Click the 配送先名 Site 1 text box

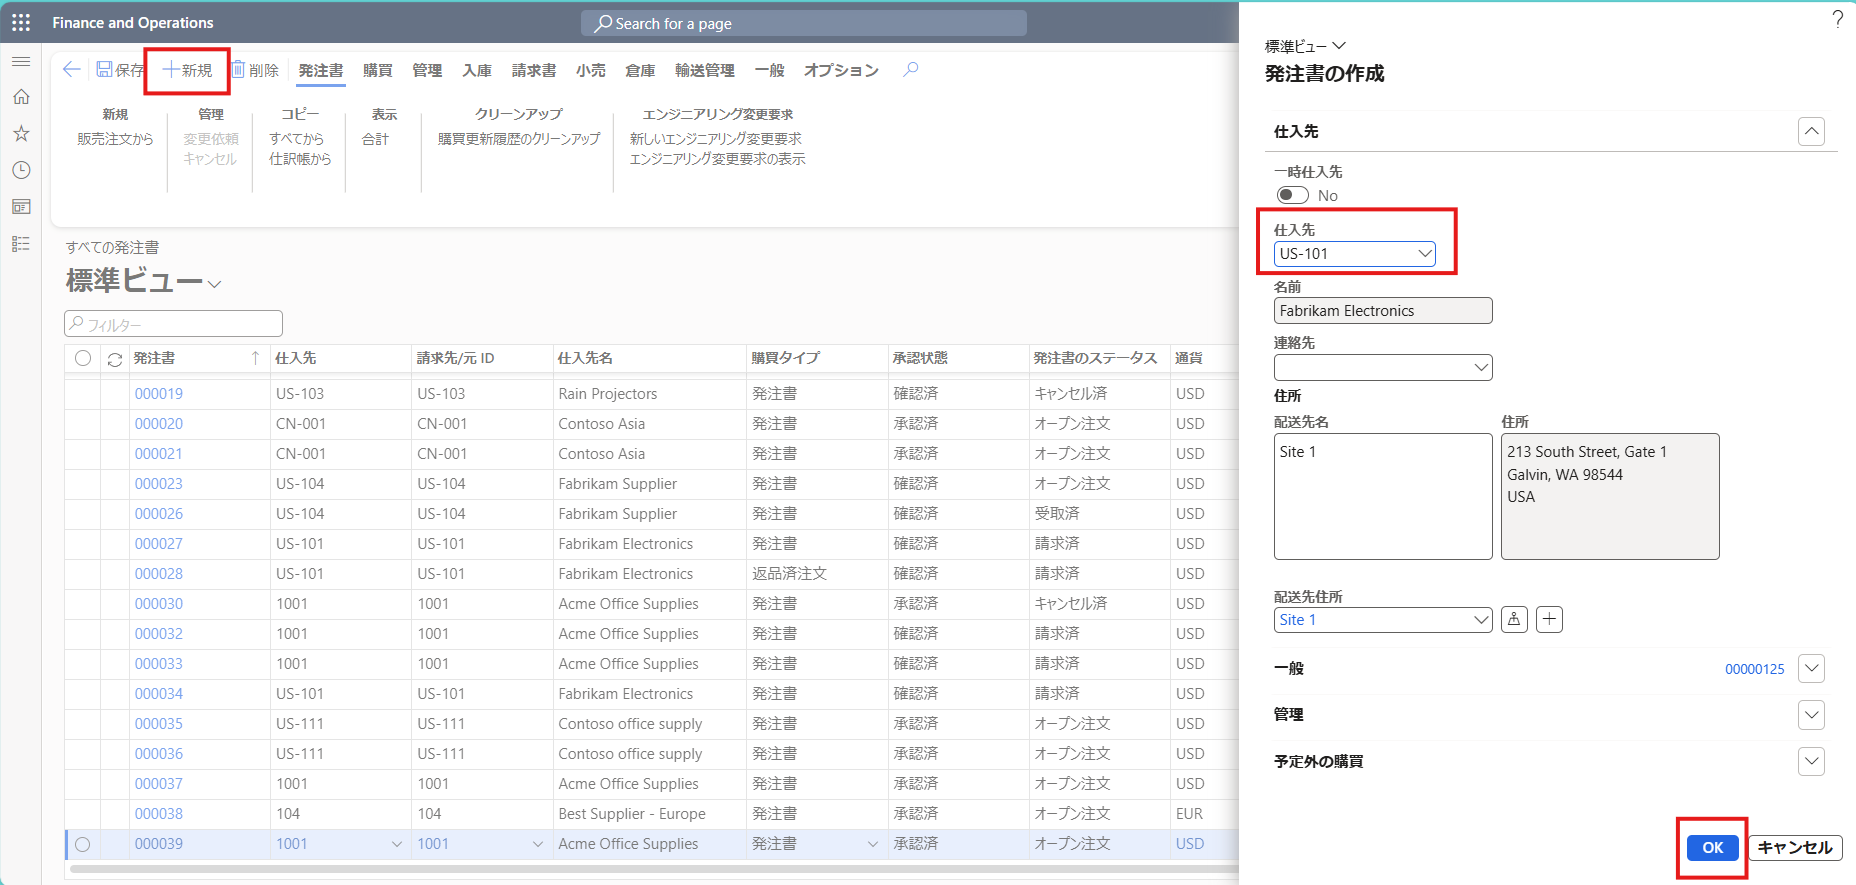(x=1383, y=496)
